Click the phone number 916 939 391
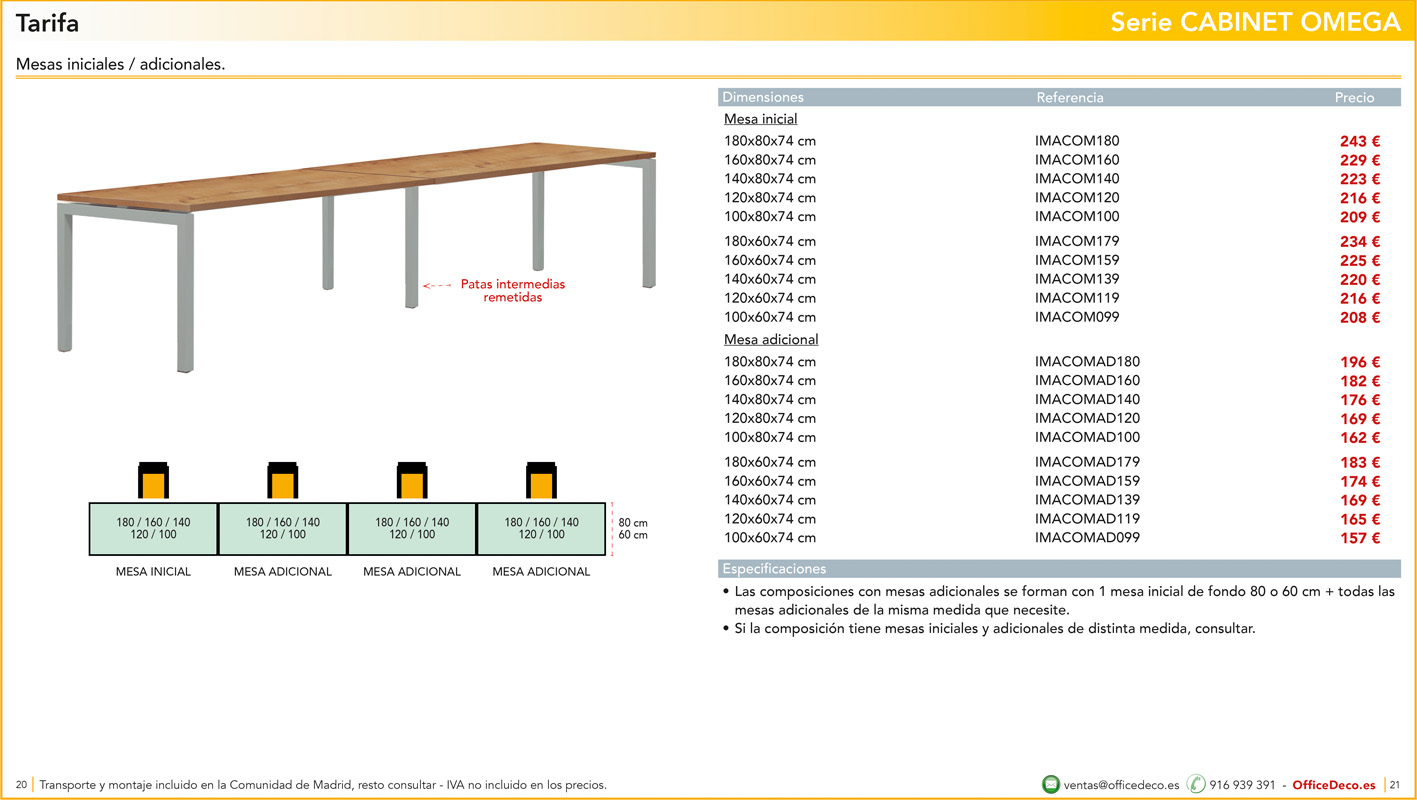Viewport: 1417px width, 800px height. pyautogui.click(x=1242, y=785)
